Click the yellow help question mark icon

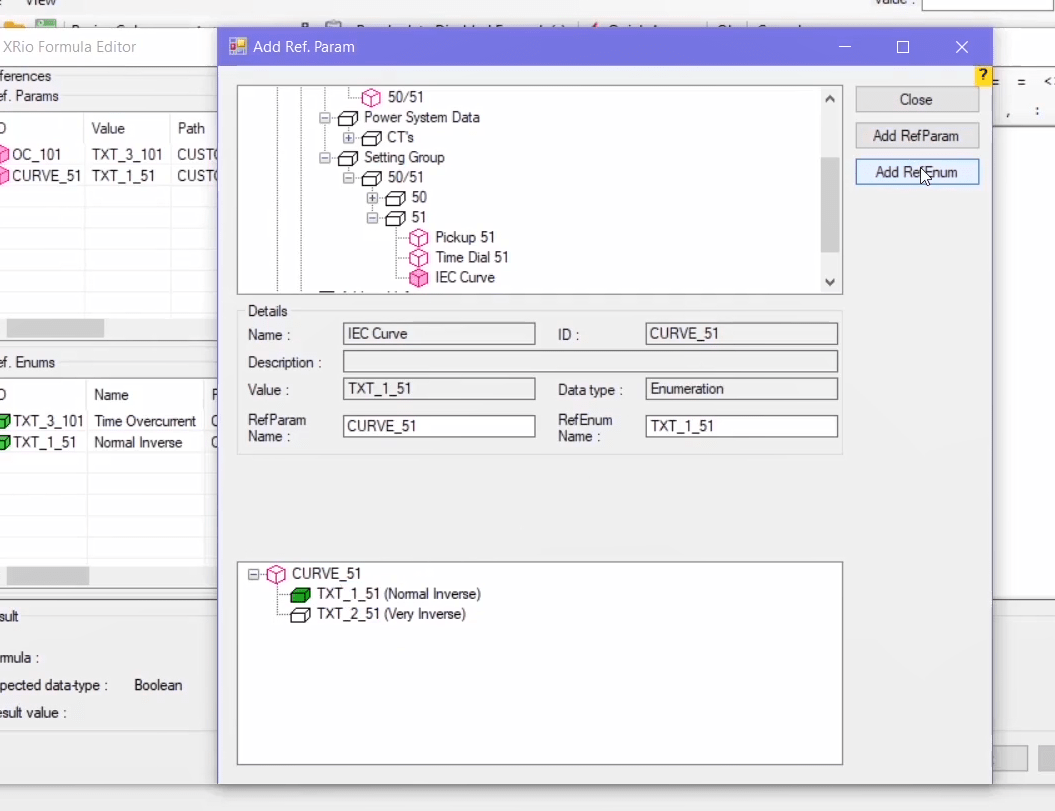(x=983, y=76)
